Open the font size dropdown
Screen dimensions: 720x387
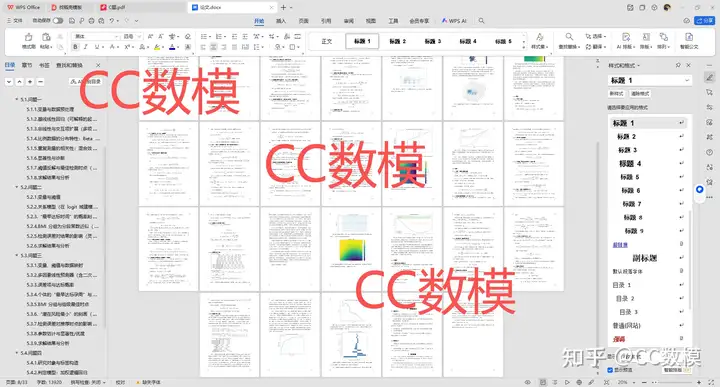point(139,36)
